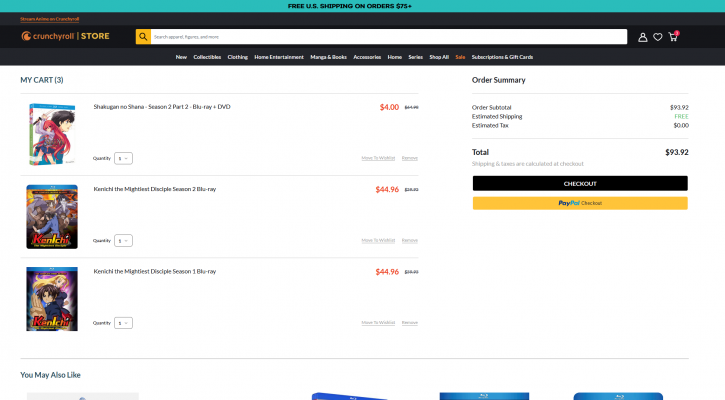Open the Manga & Books menu

[328, 57]
